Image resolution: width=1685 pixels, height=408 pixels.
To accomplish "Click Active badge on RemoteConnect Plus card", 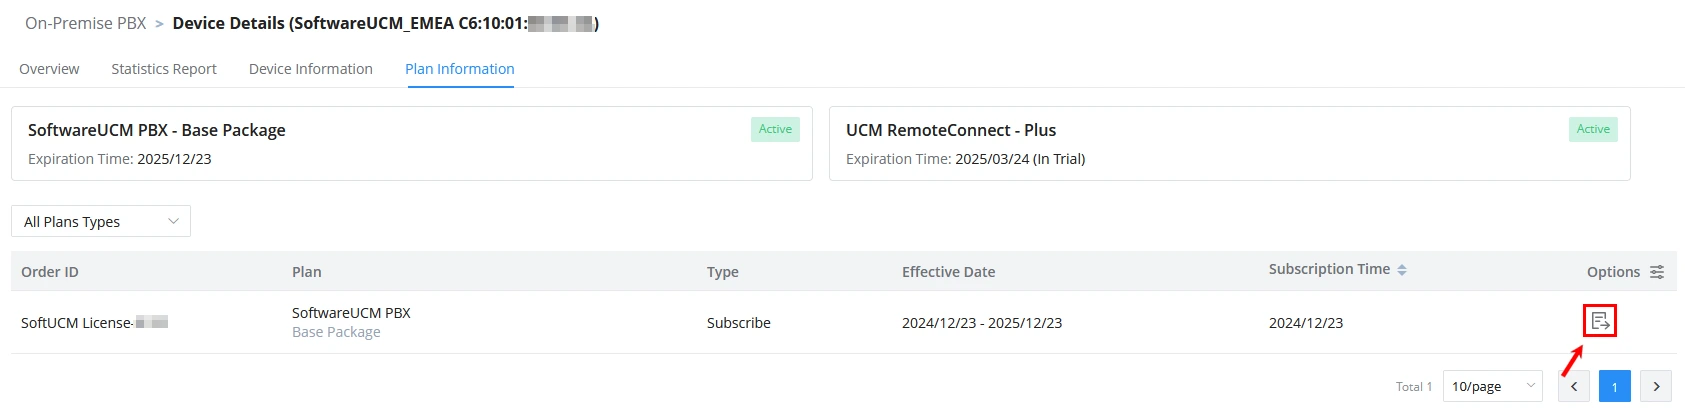I will [1593, 129].
